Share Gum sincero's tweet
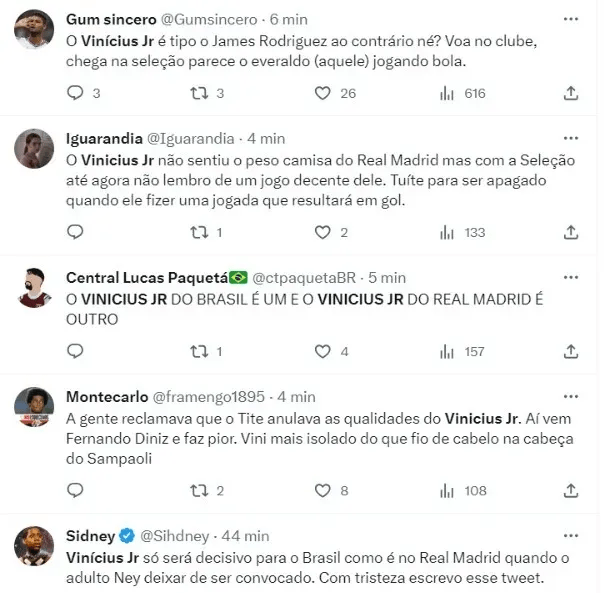The width and height of the screenshot is (609, 593). [571, 93]
